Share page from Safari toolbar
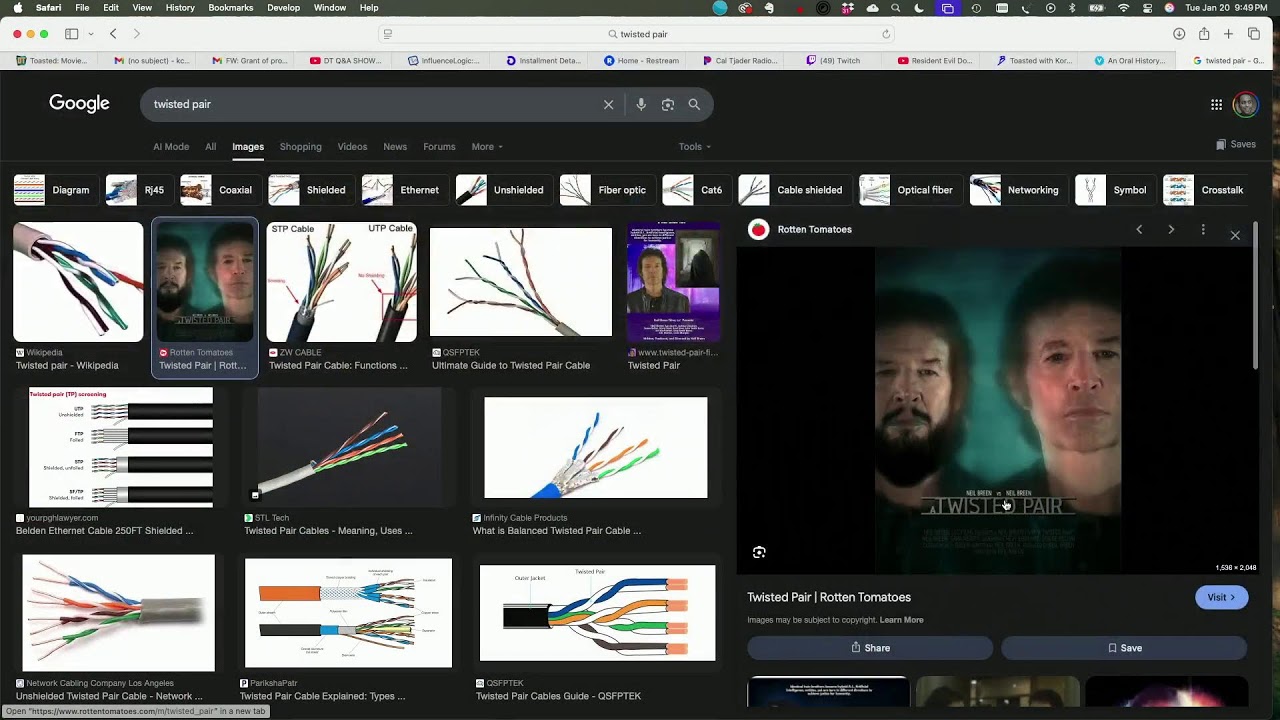This screenshot has width=1280, height=720. click(1204, 34)
